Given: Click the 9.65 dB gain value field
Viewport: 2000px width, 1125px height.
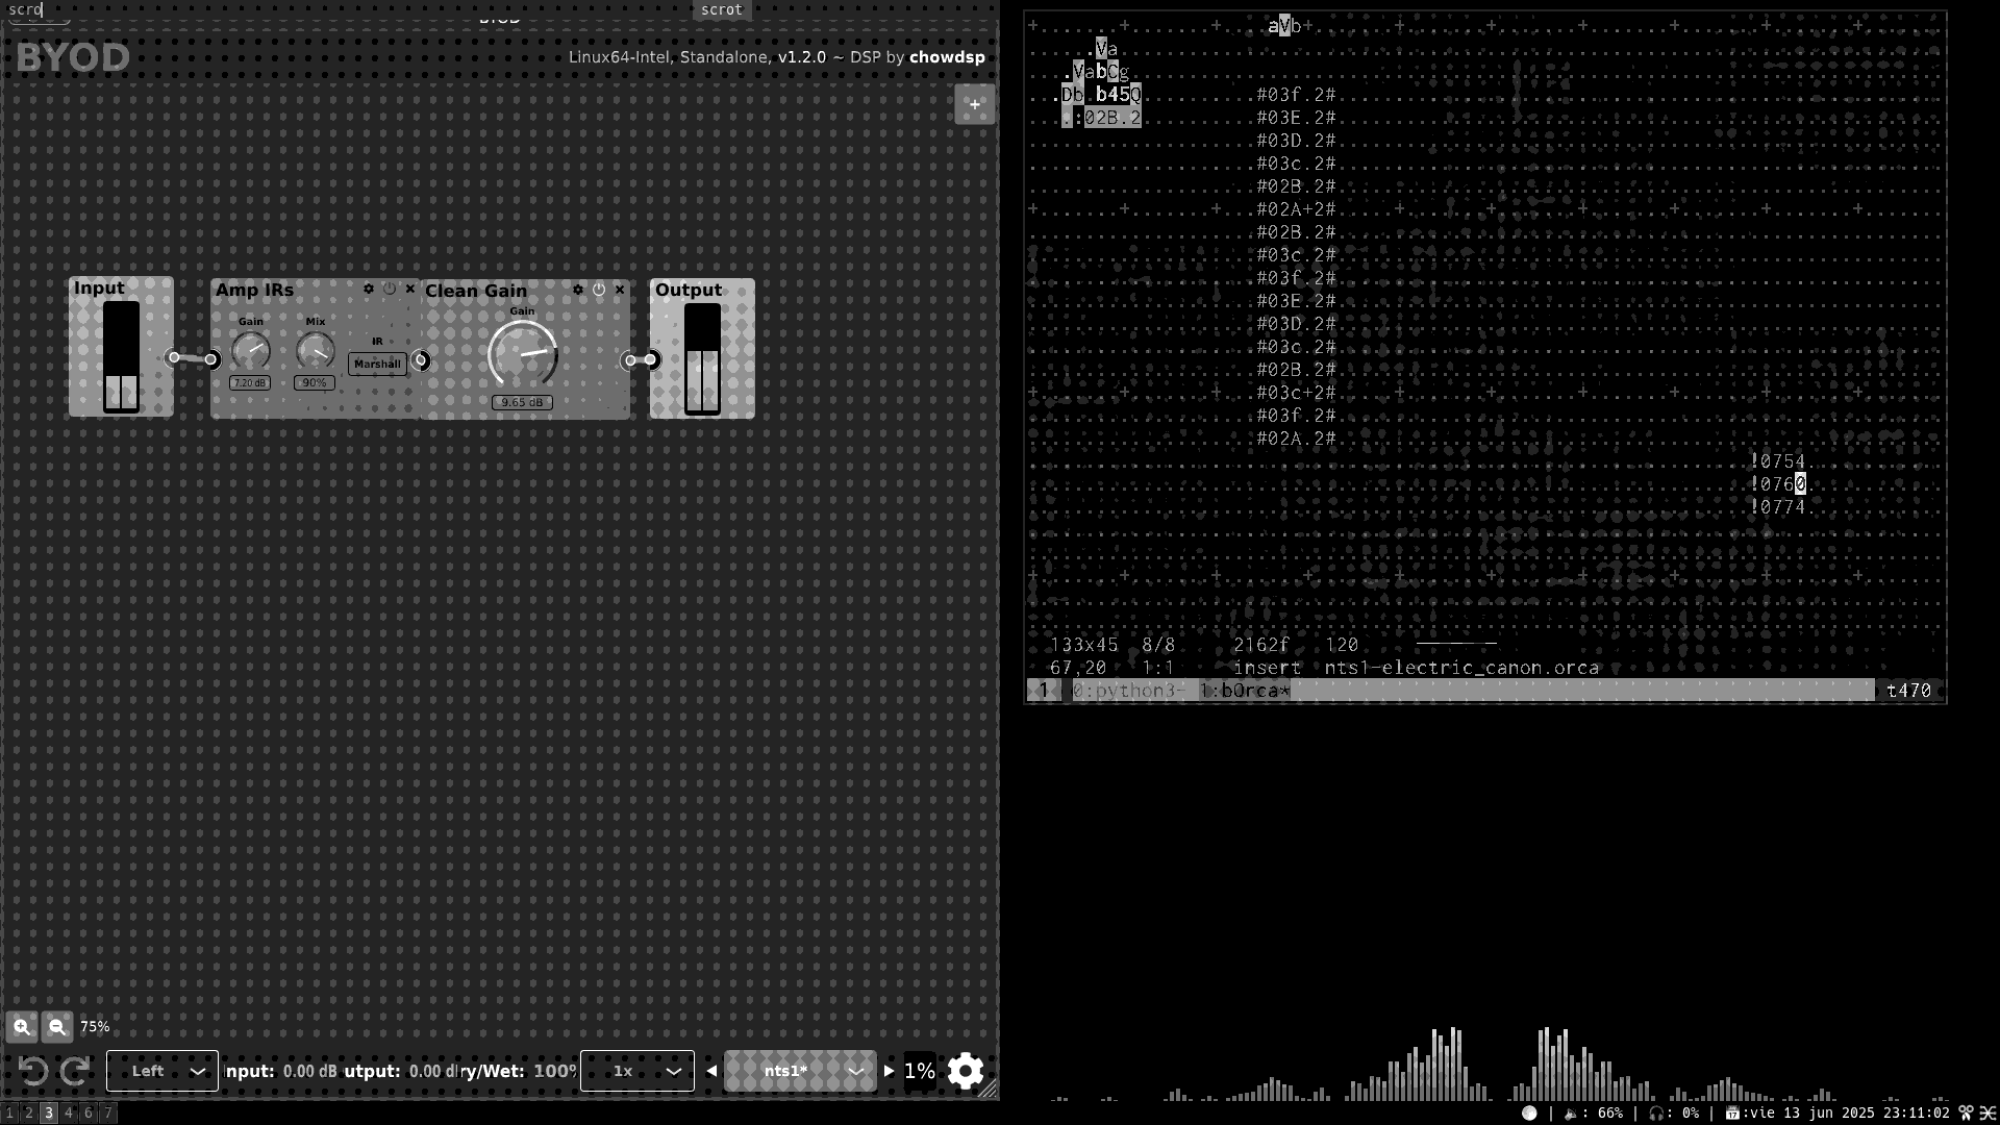Looking at the screenshot, I should tap(522, 402).
